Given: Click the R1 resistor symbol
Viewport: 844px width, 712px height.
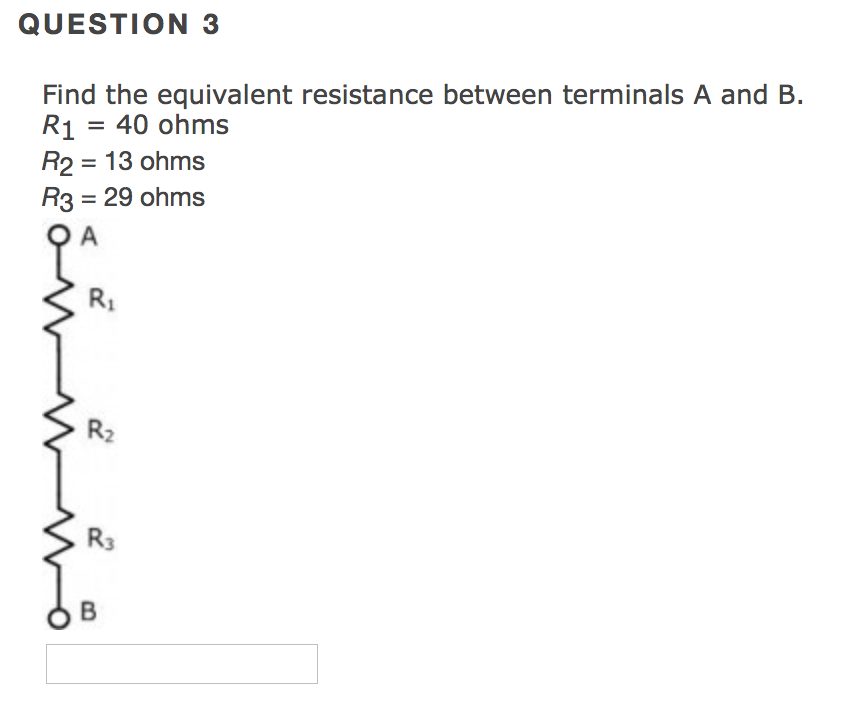Looking at the screenshot, I should (60, 305).
